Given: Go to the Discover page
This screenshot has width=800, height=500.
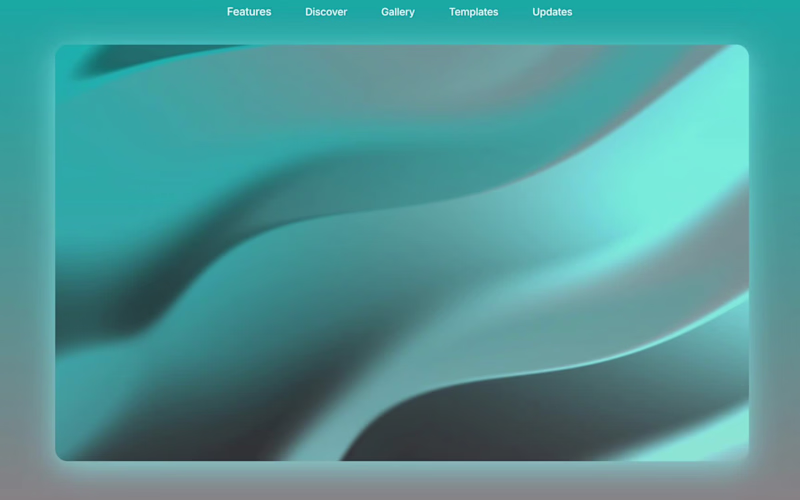Looking at the screenshot, I should pyautogui.click(x=326, y=12).
